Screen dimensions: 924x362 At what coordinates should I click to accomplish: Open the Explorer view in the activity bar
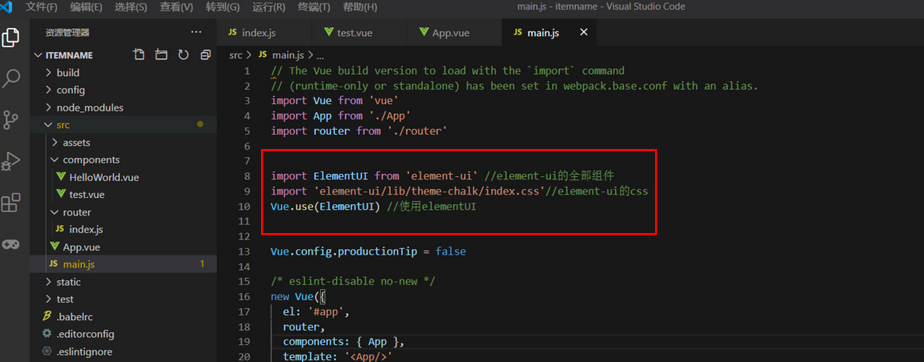11,38
